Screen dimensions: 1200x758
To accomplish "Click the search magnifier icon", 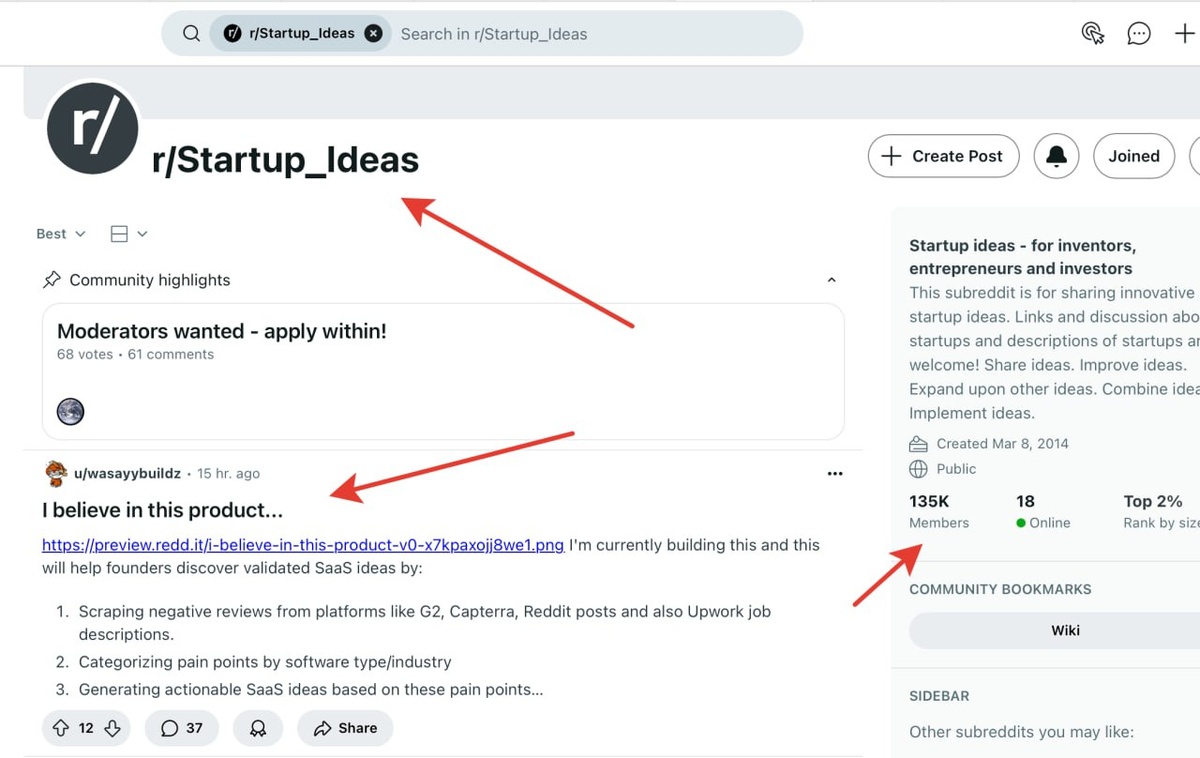I will tap(191, 34).
